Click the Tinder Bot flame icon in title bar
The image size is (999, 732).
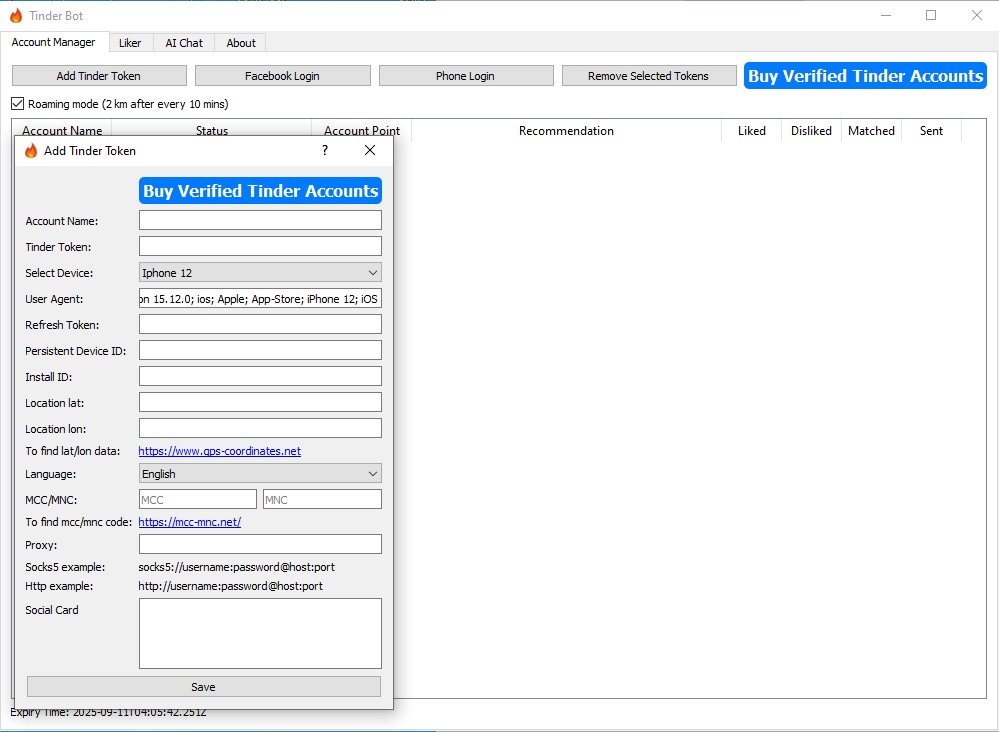tap(16, 15)
